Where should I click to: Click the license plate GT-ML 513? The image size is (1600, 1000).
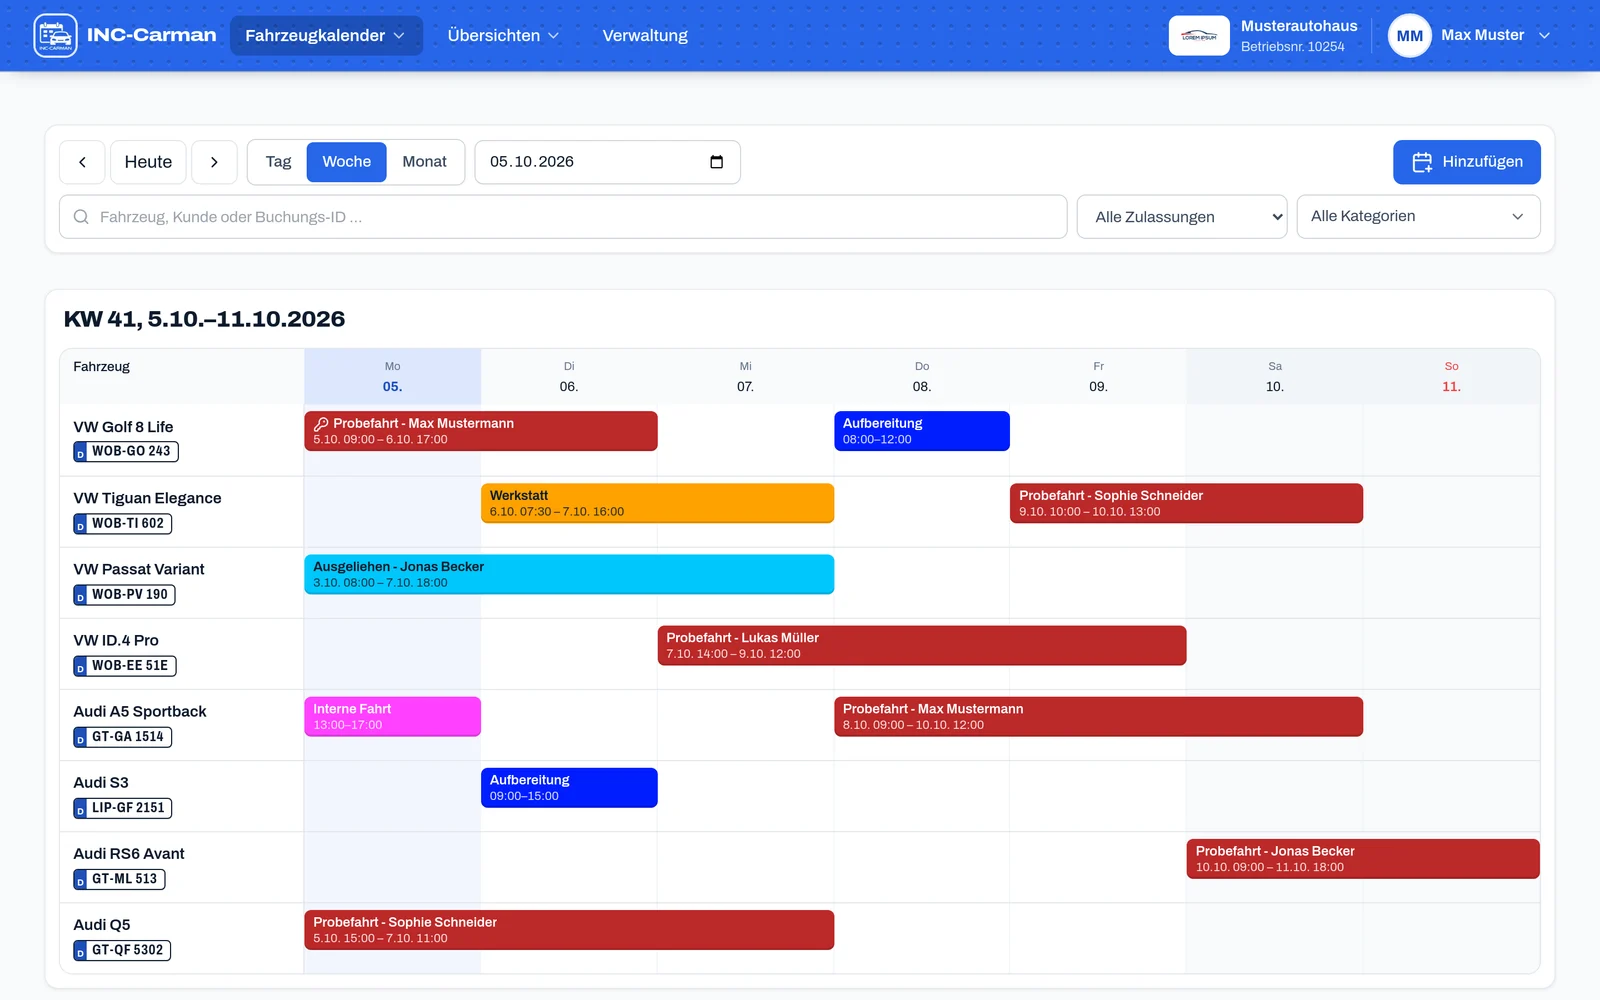(119, 879)
